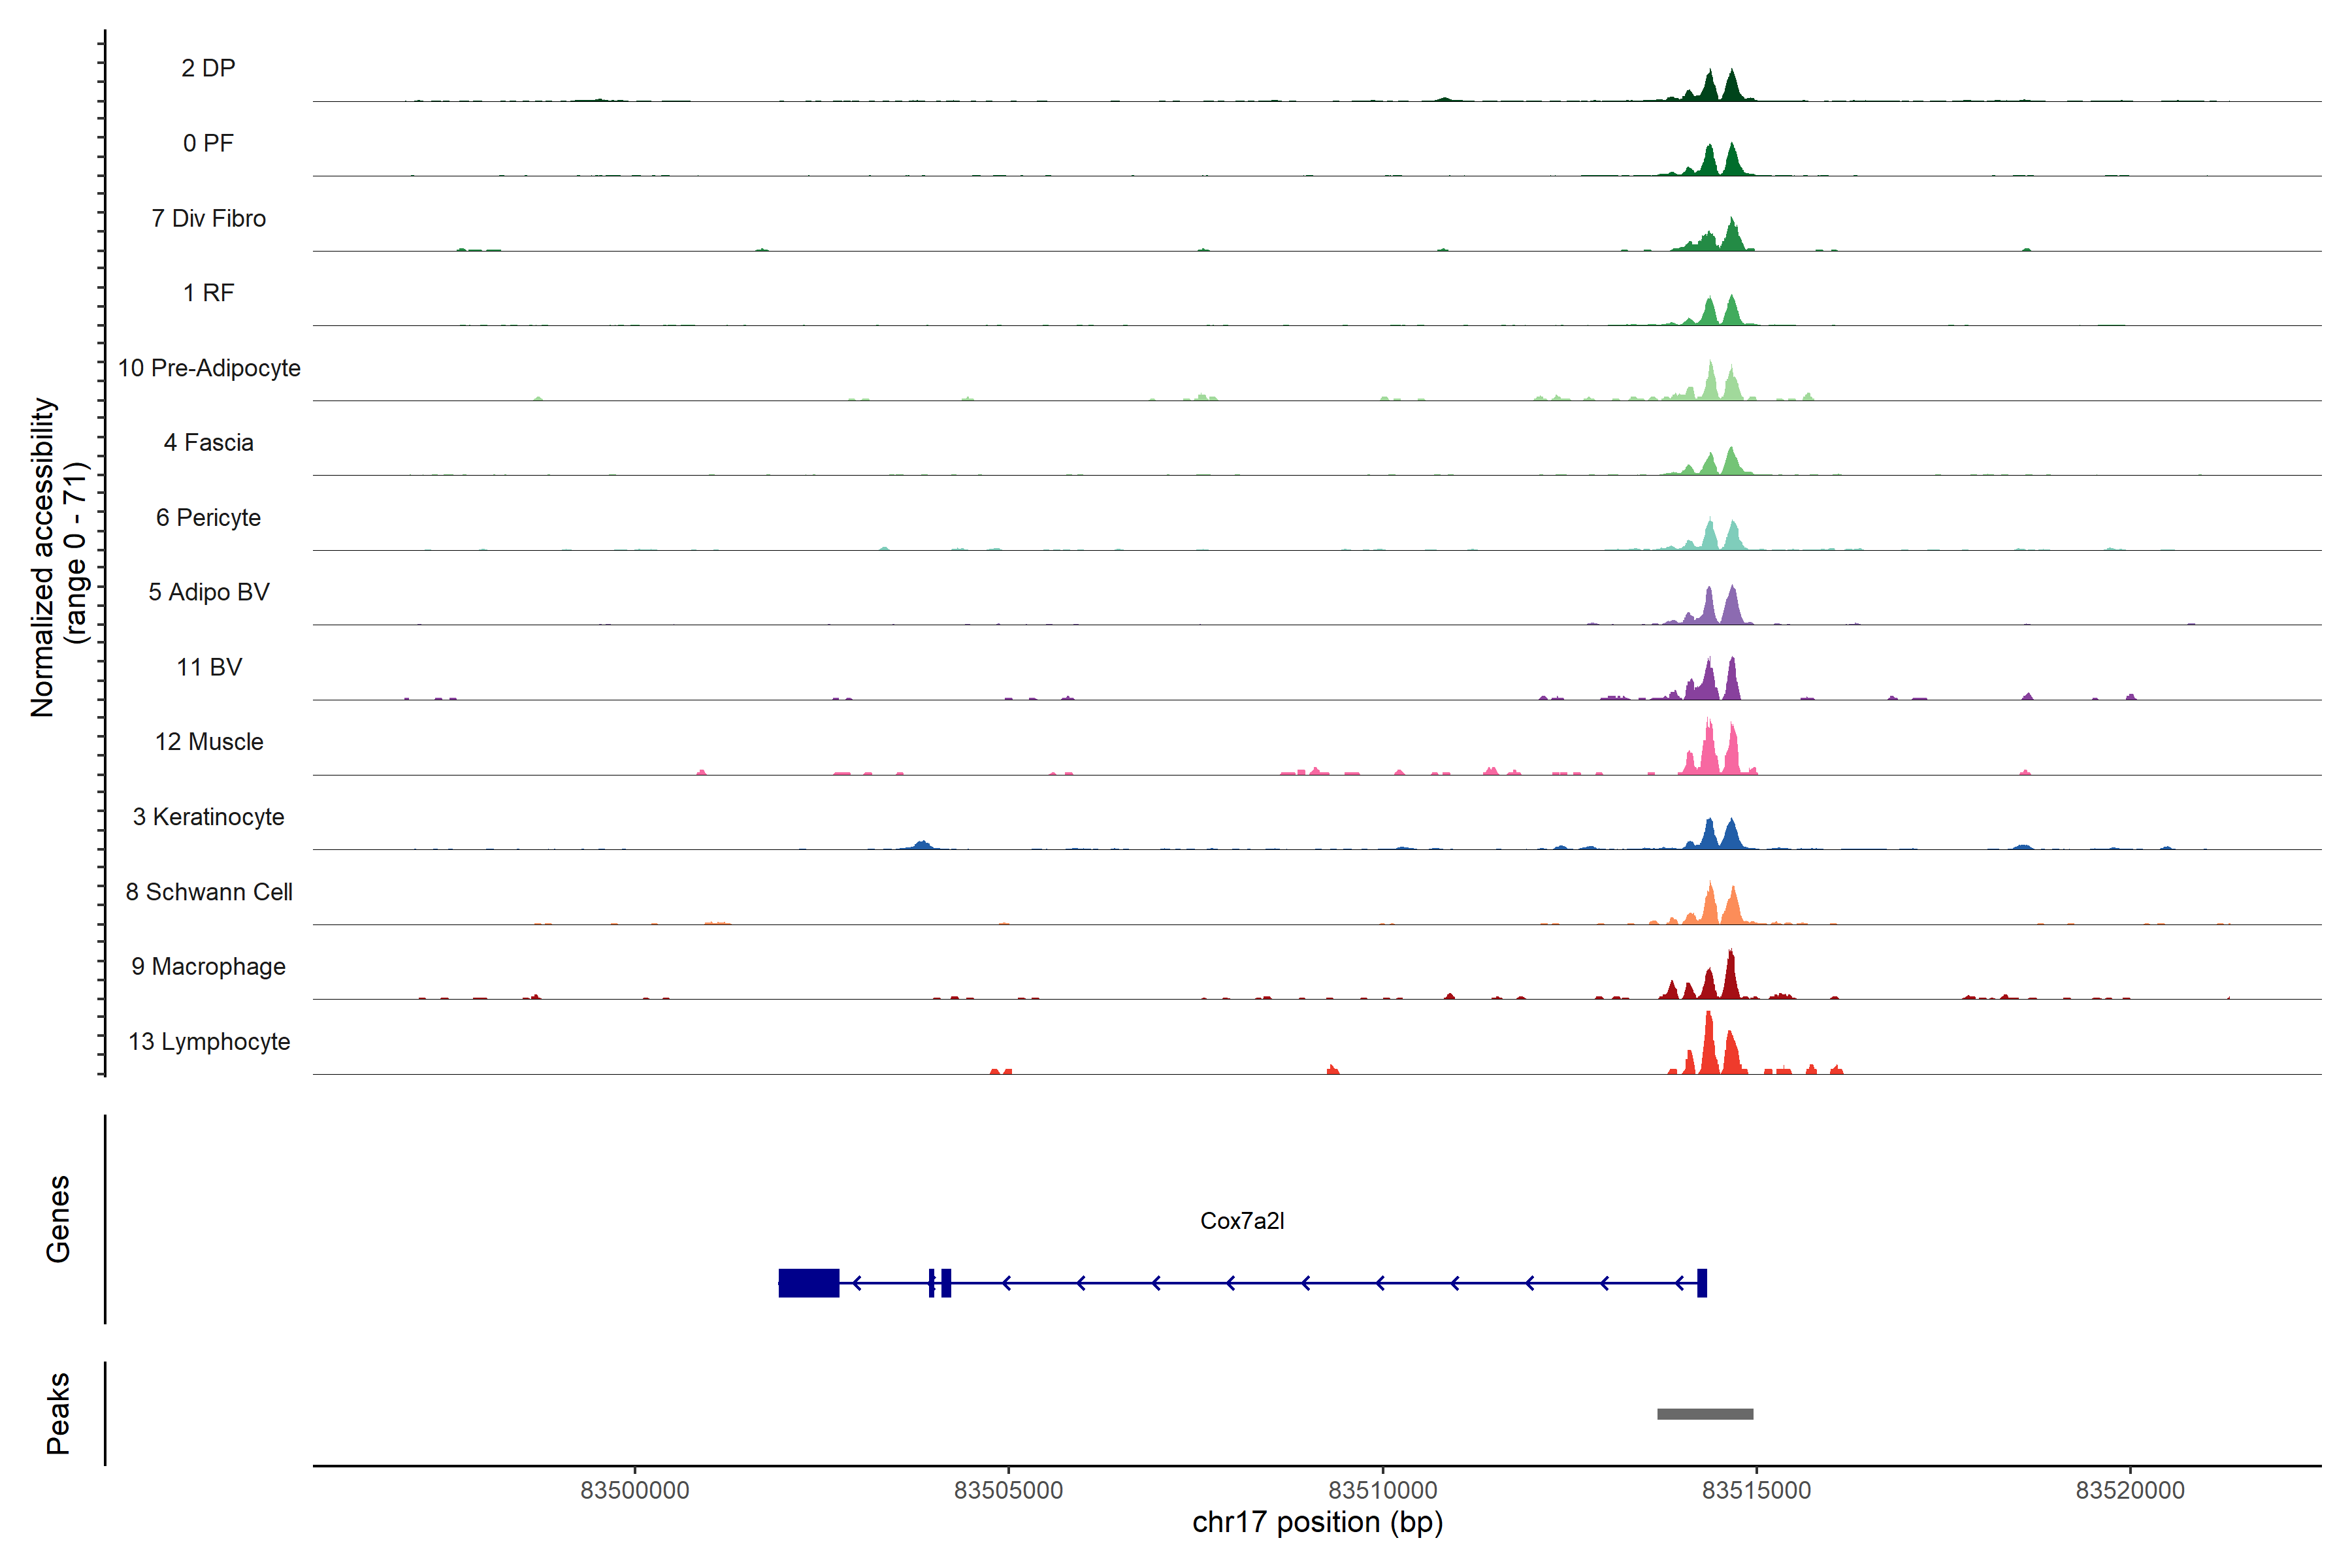Click the 10 Pre-Adipocyte track label
2352x1568 pixels.
tap(209, 368)
